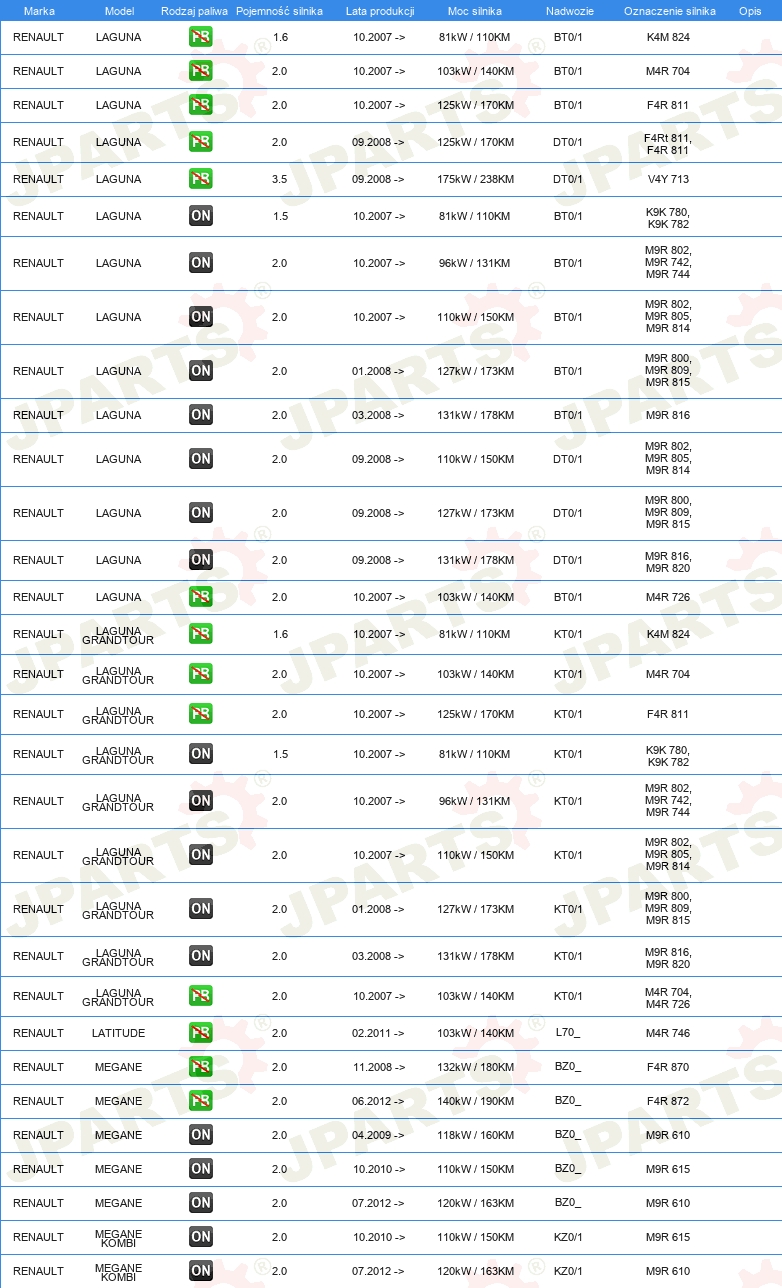Click the diesel ON icon in the DT0/1 127kW row
Viewport: 782px width, 1288px height.
201,513
